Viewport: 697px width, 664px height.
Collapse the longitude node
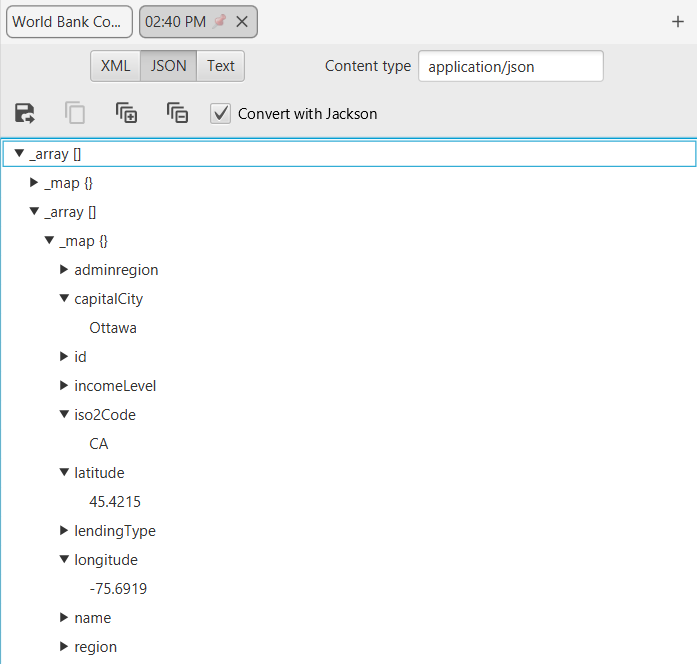coord(64,559)
